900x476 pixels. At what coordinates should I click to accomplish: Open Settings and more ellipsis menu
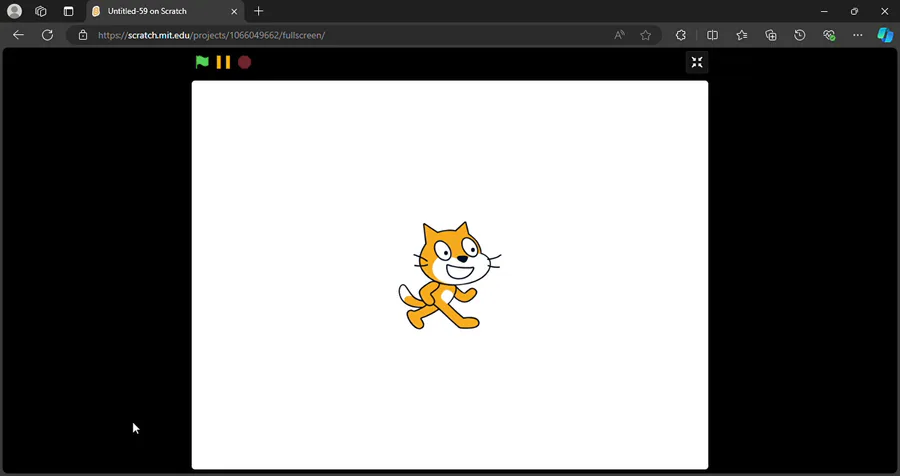[x=858, y=35]
